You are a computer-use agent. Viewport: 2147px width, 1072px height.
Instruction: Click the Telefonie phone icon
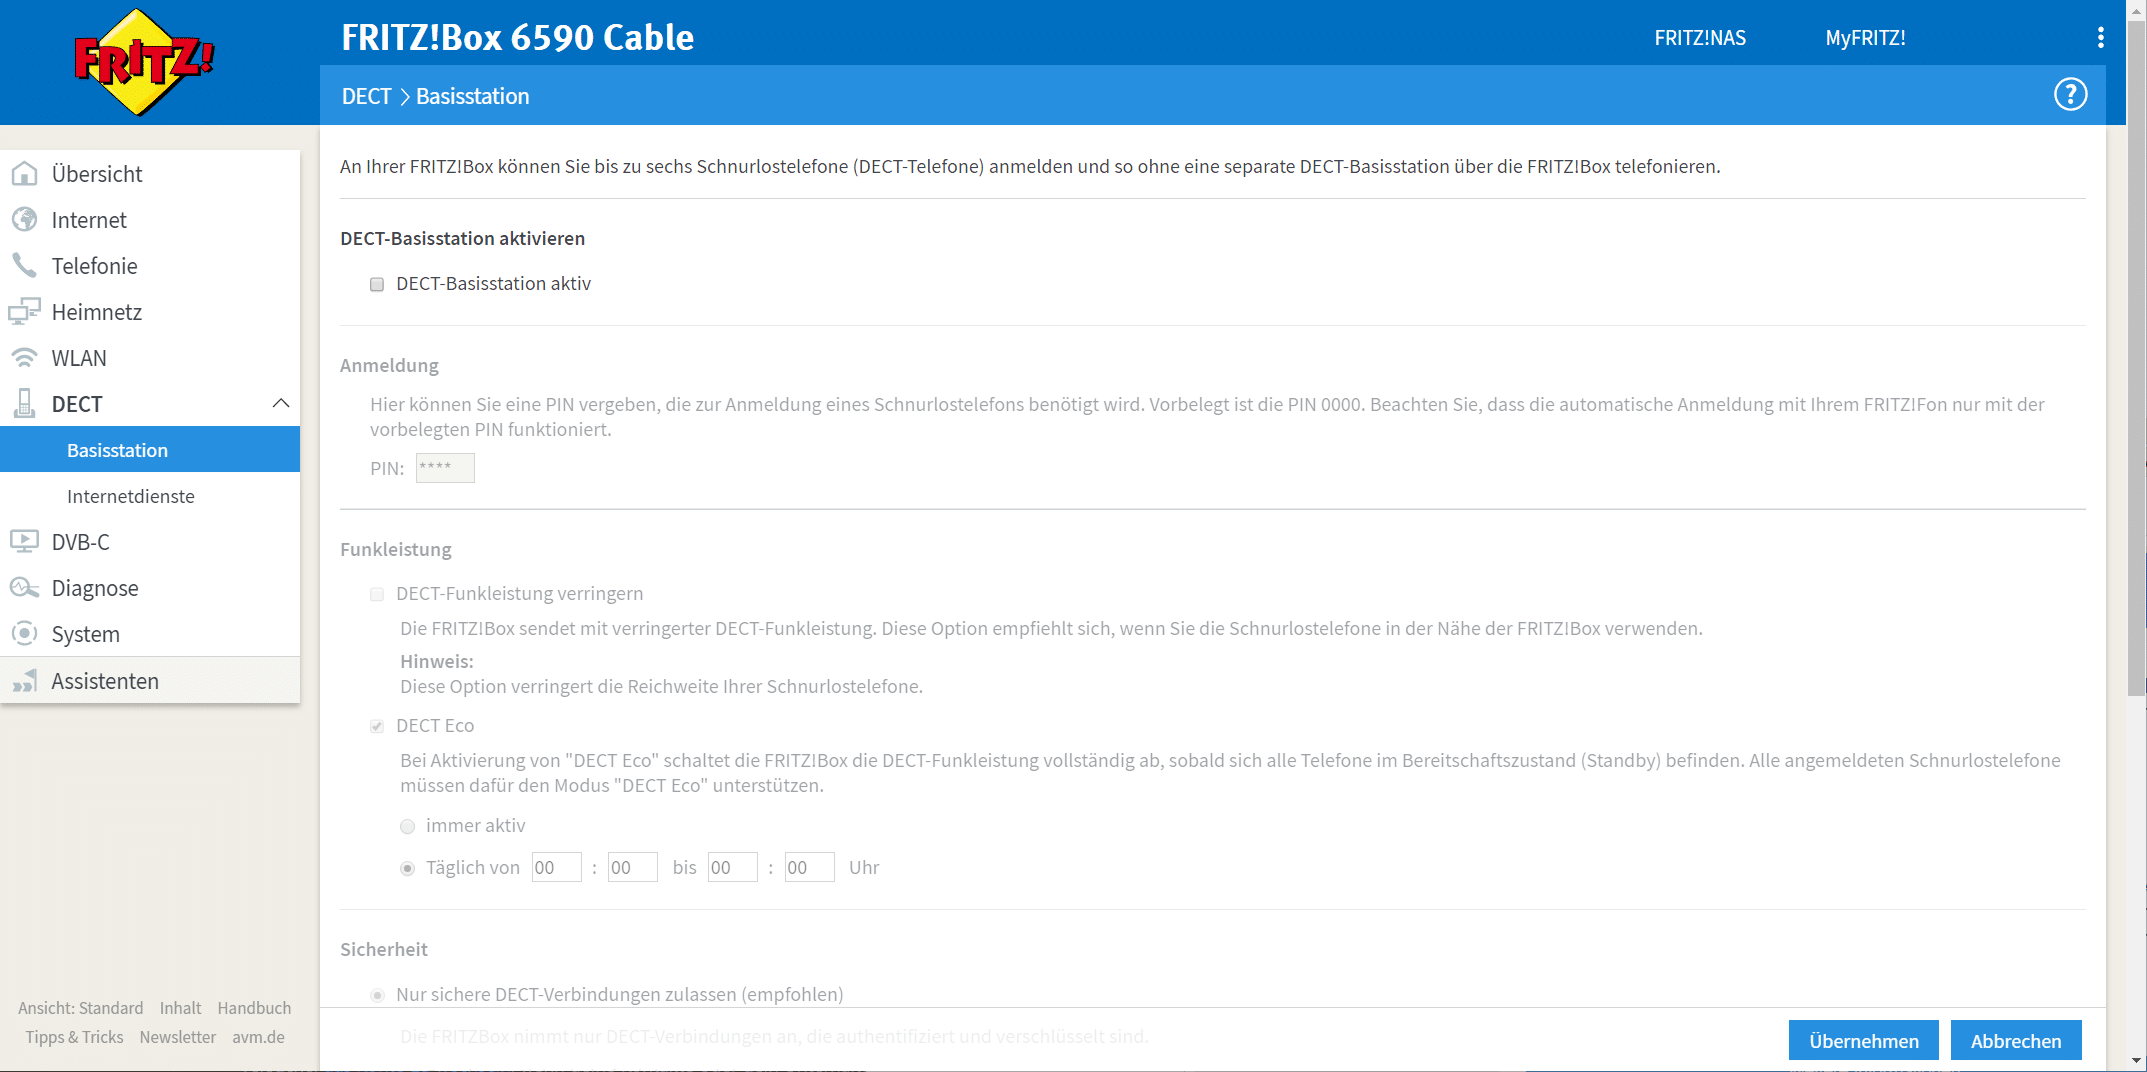pyautogui.click(x=24, y=266)
